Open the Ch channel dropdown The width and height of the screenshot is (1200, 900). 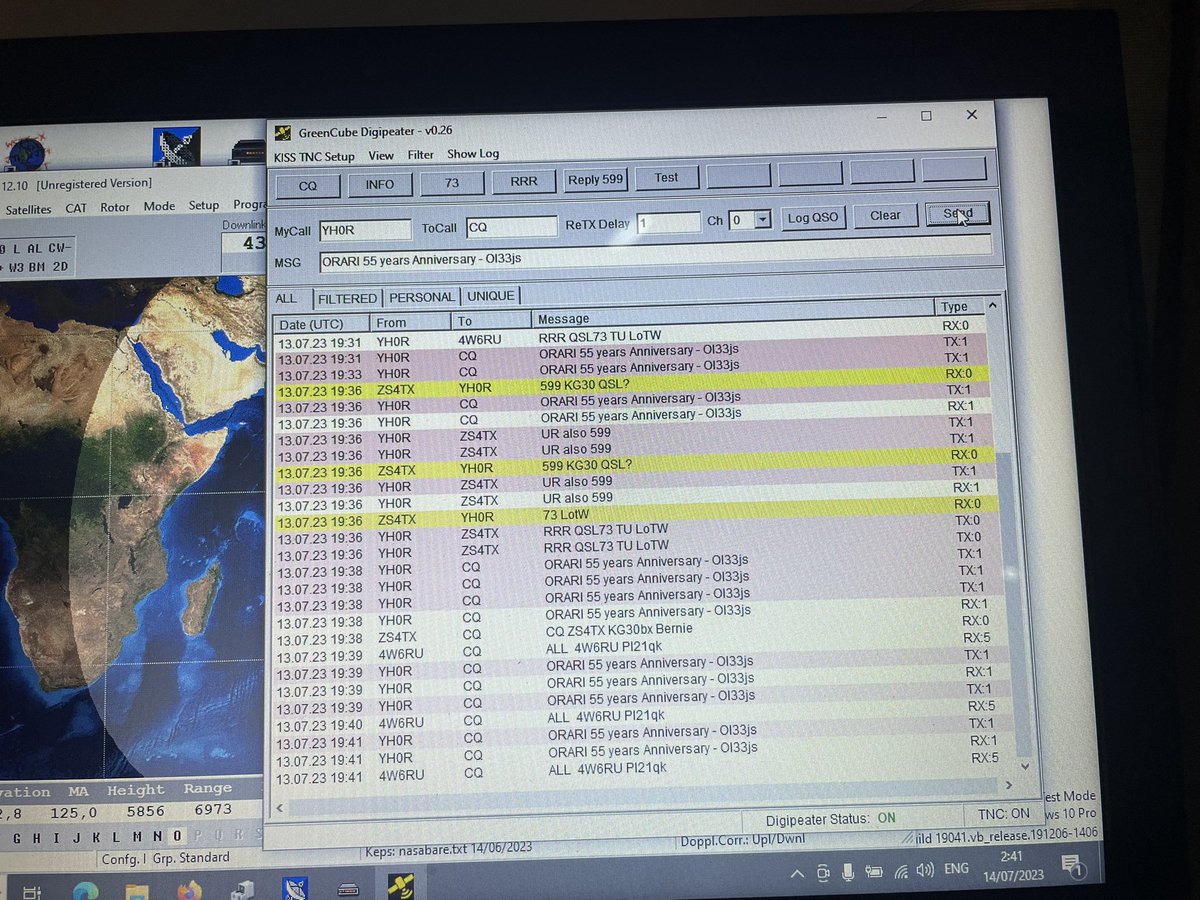[763, 220]
